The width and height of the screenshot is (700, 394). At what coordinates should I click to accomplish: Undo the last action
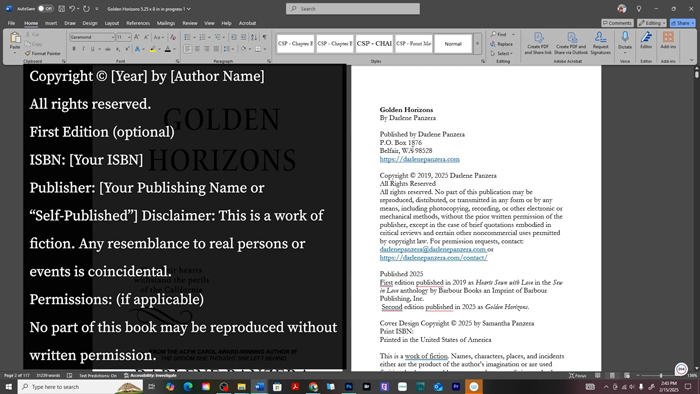tap(72, 8)
